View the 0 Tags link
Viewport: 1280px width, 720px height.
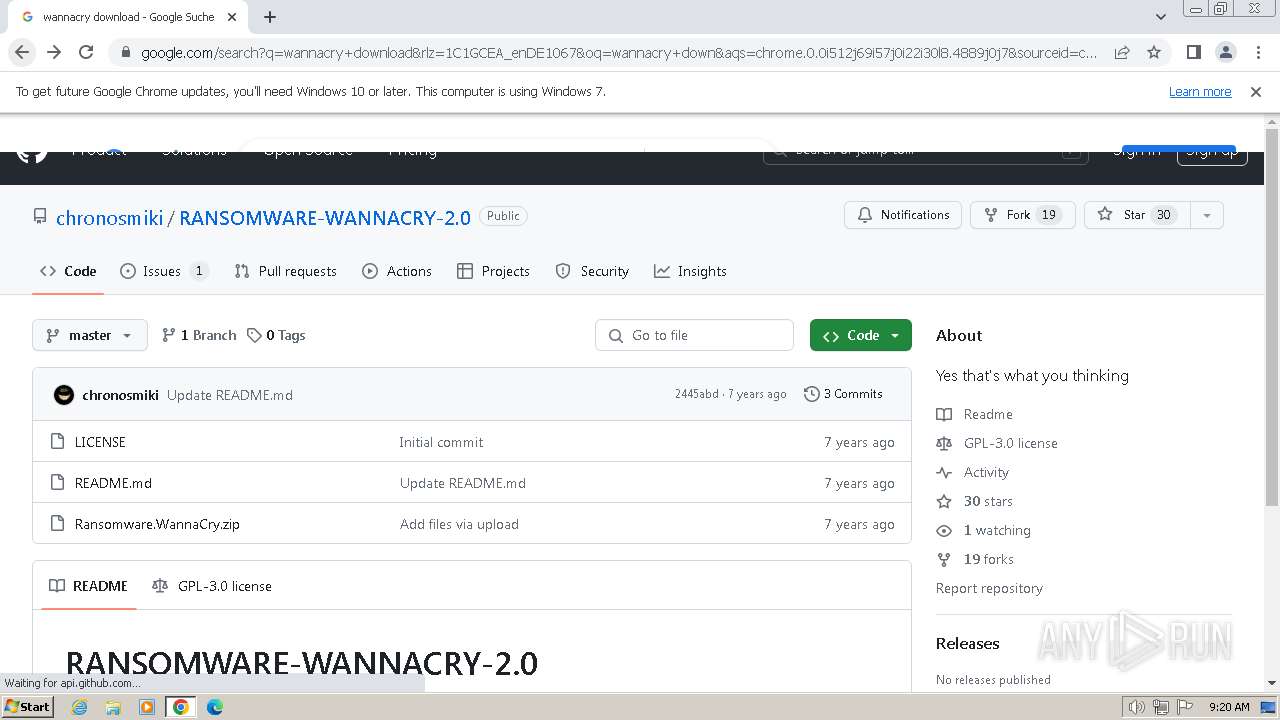[276, 335]
